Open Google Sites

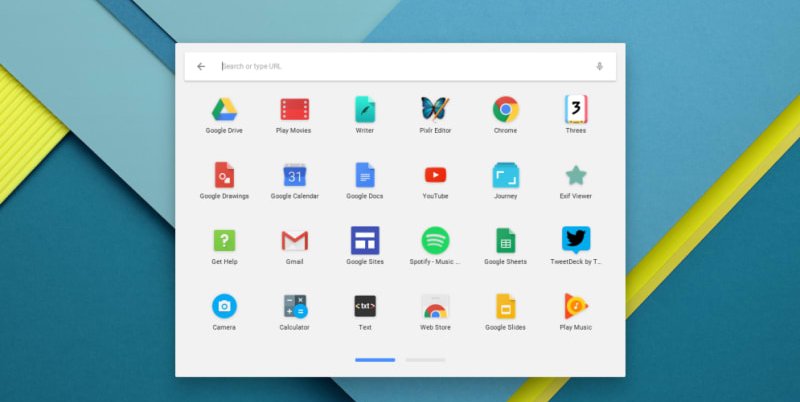point(365,240)
